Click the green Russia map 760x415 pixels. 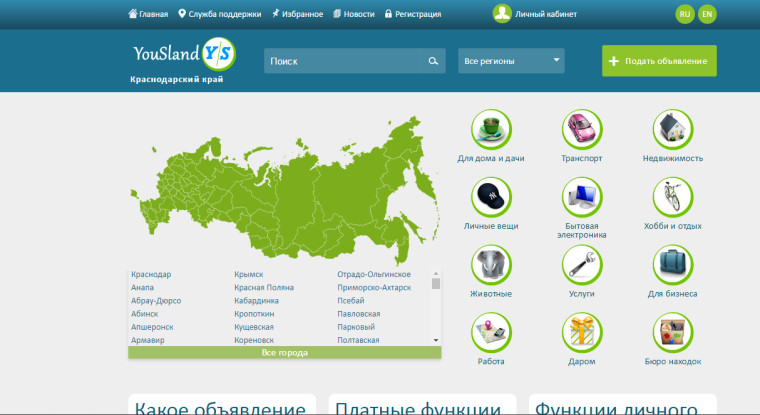285,189
